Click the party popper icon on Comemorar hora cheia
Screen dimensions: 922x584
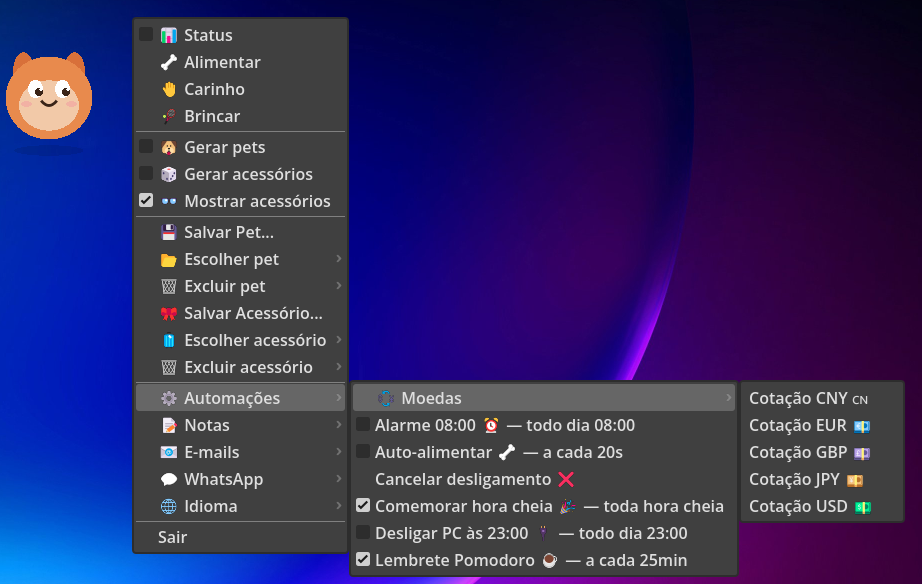(x=567, y=506)
